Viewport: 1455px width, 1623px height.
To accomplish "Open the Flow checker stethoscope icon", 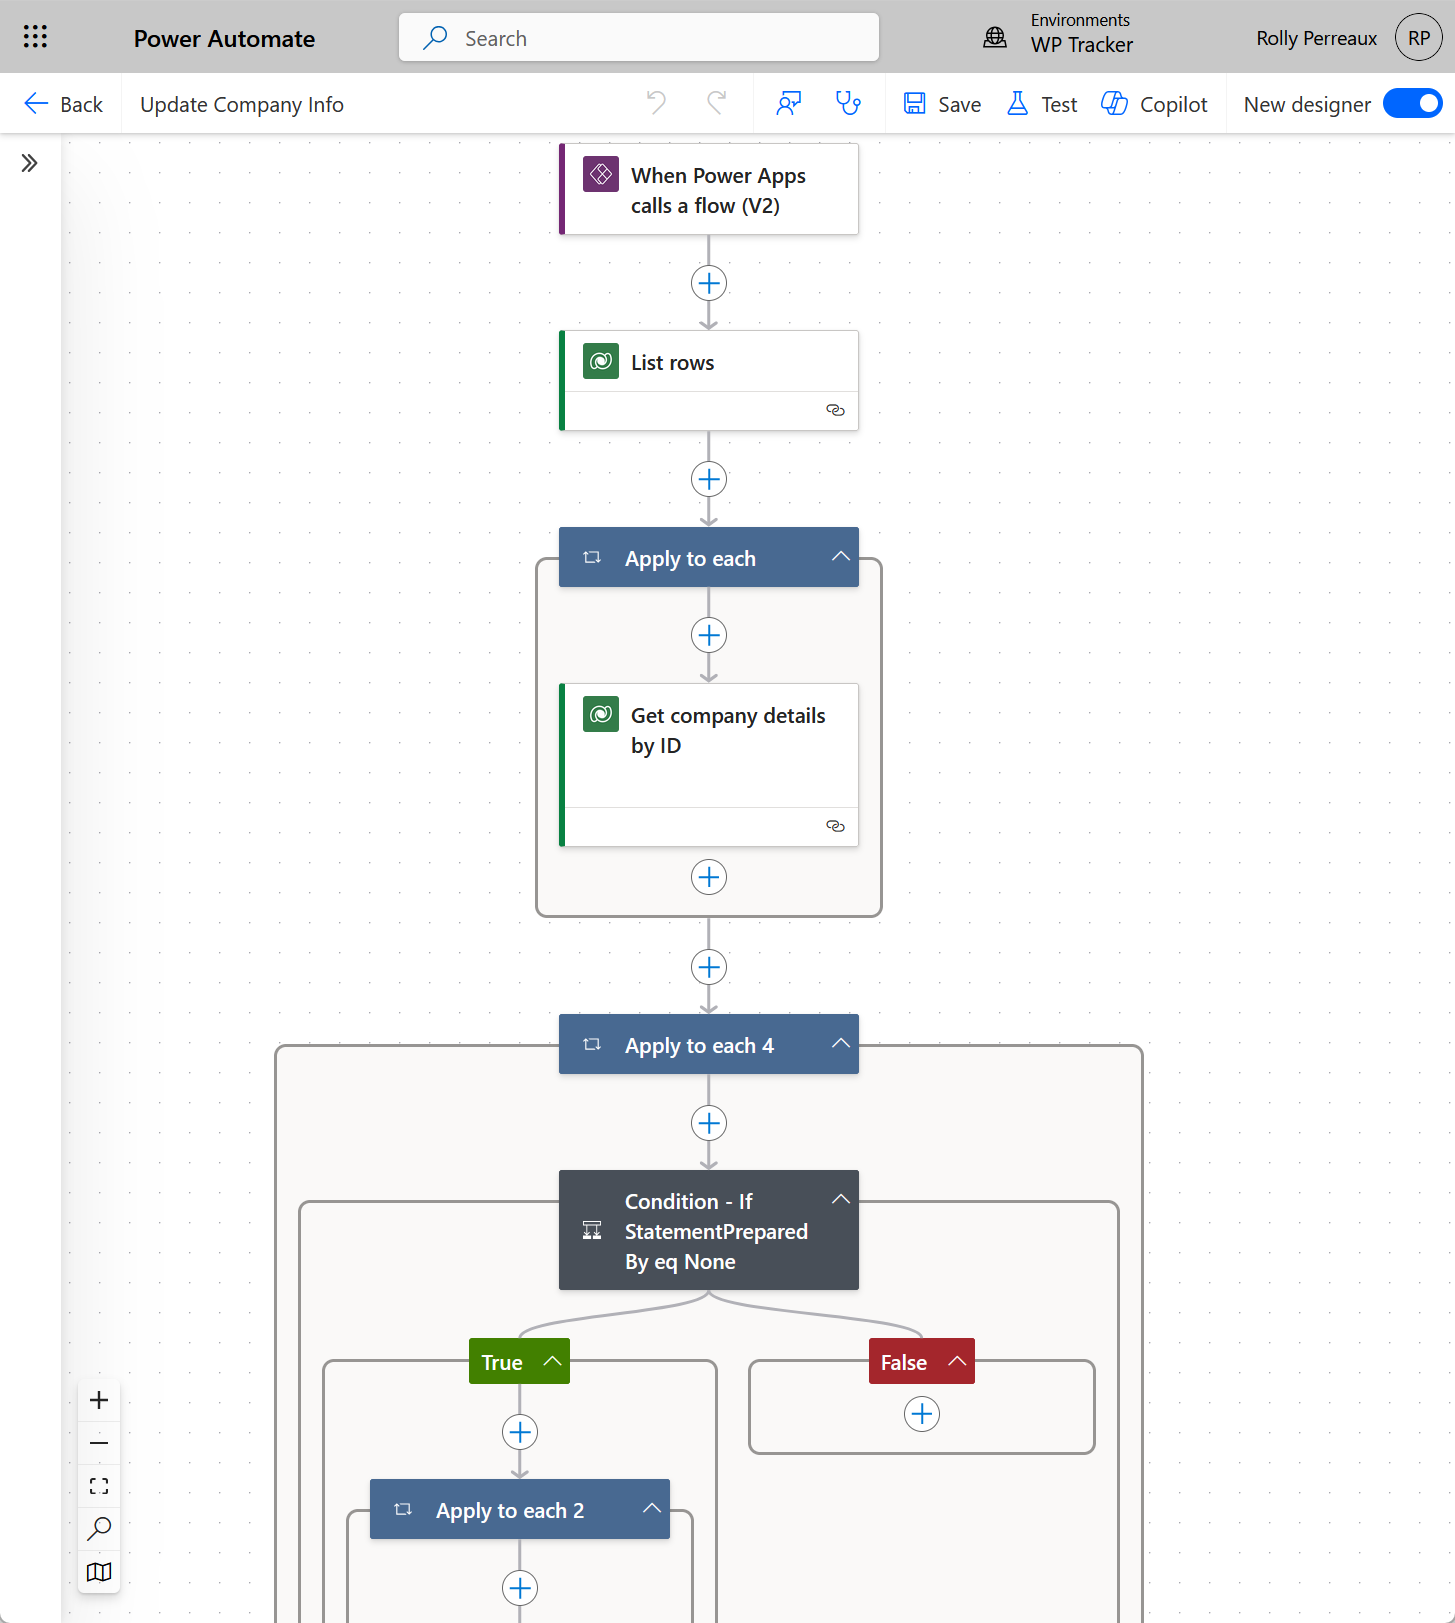I will pyautogui.click(x=849, y=103).
